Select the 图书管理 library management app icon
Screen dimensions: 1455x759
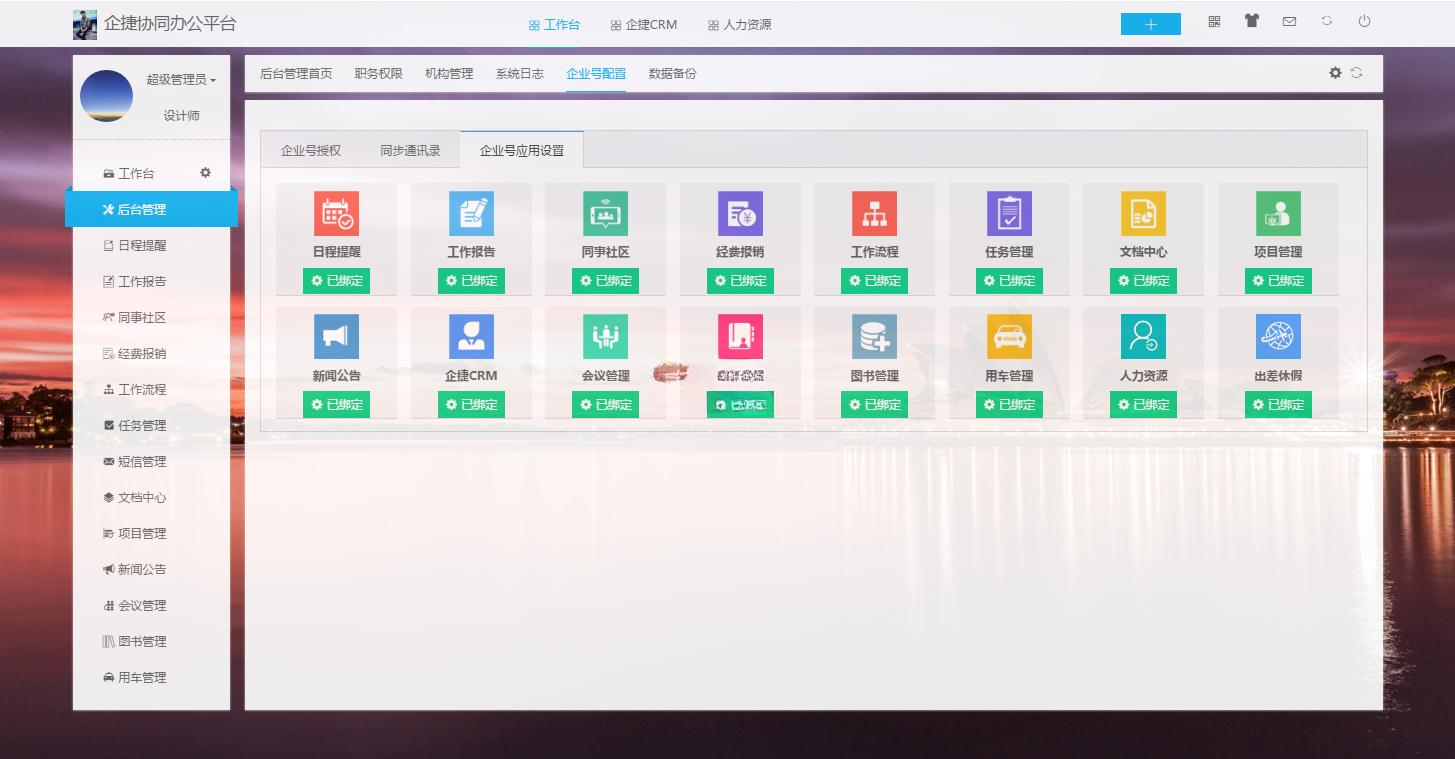(874, 336)
